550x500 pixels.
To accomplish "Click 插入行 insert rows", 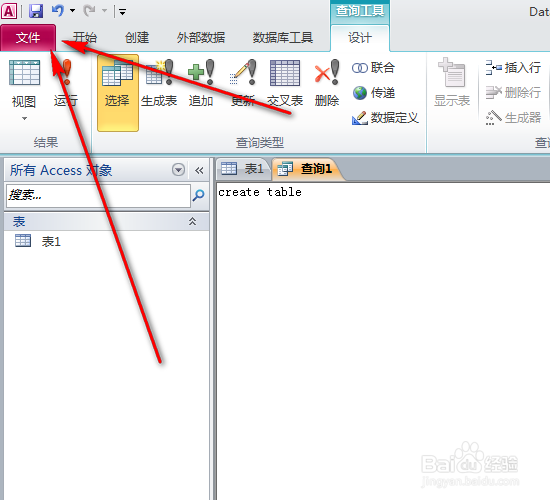I will point(513,67).
